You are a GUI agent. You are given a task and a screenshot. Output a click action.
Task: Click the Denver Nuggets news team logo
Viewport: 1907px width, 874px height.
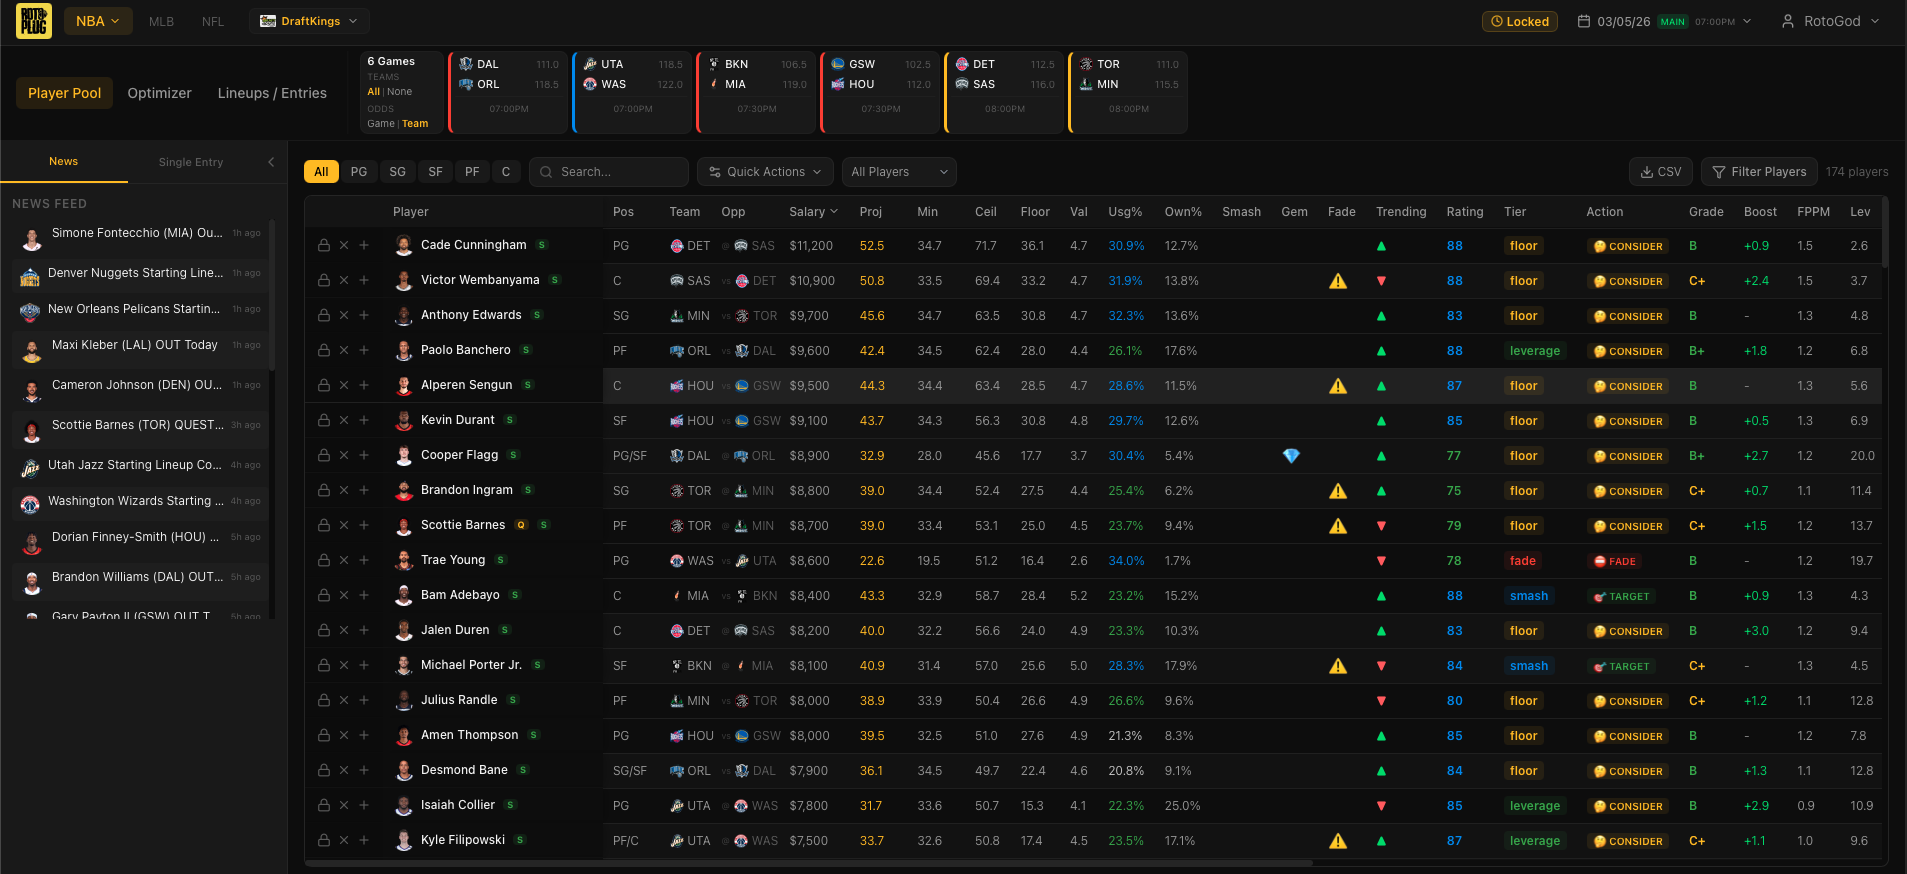[30, 275]
